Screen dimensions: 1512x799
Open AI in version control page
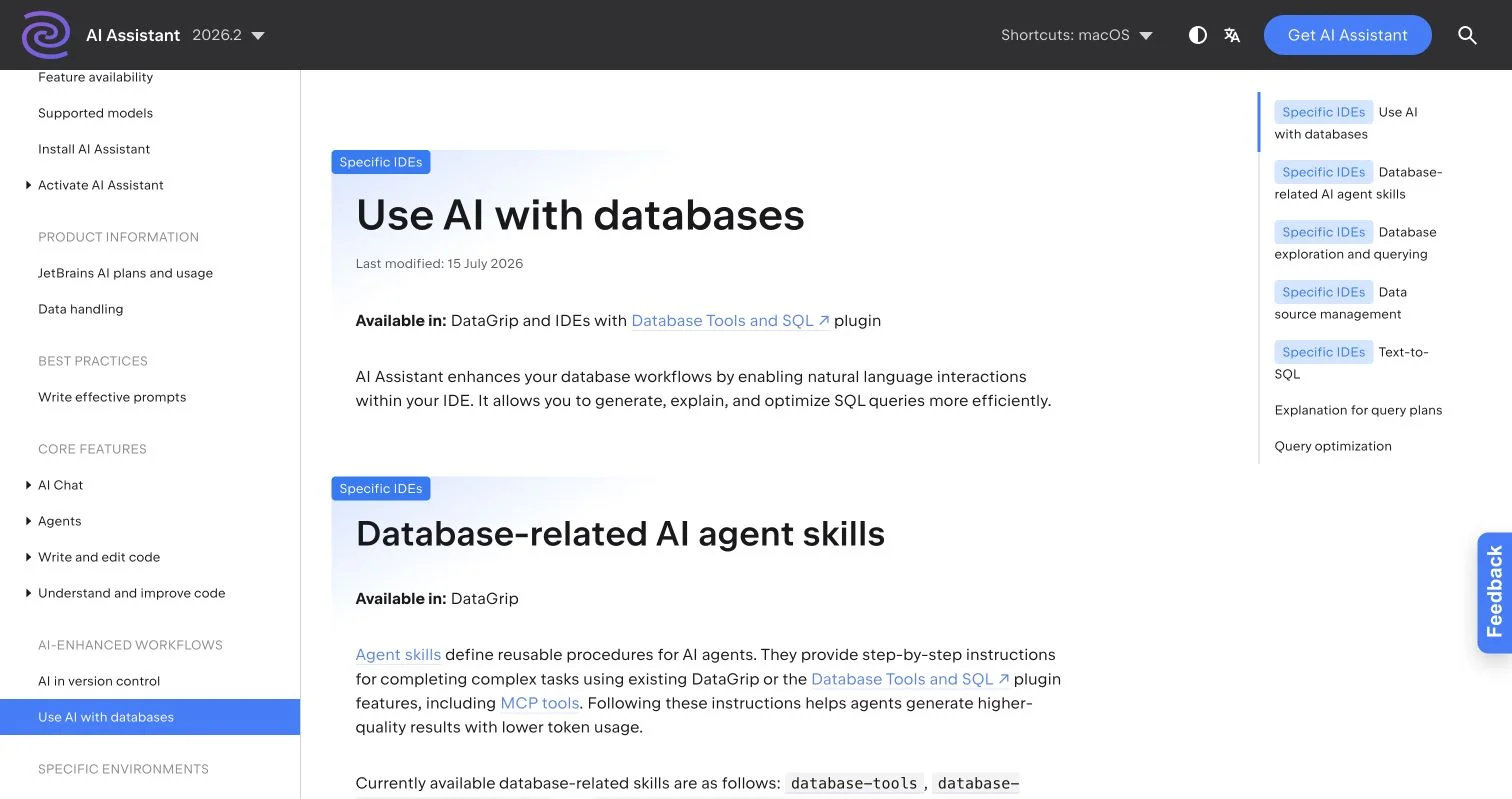(x=99, y=681)
